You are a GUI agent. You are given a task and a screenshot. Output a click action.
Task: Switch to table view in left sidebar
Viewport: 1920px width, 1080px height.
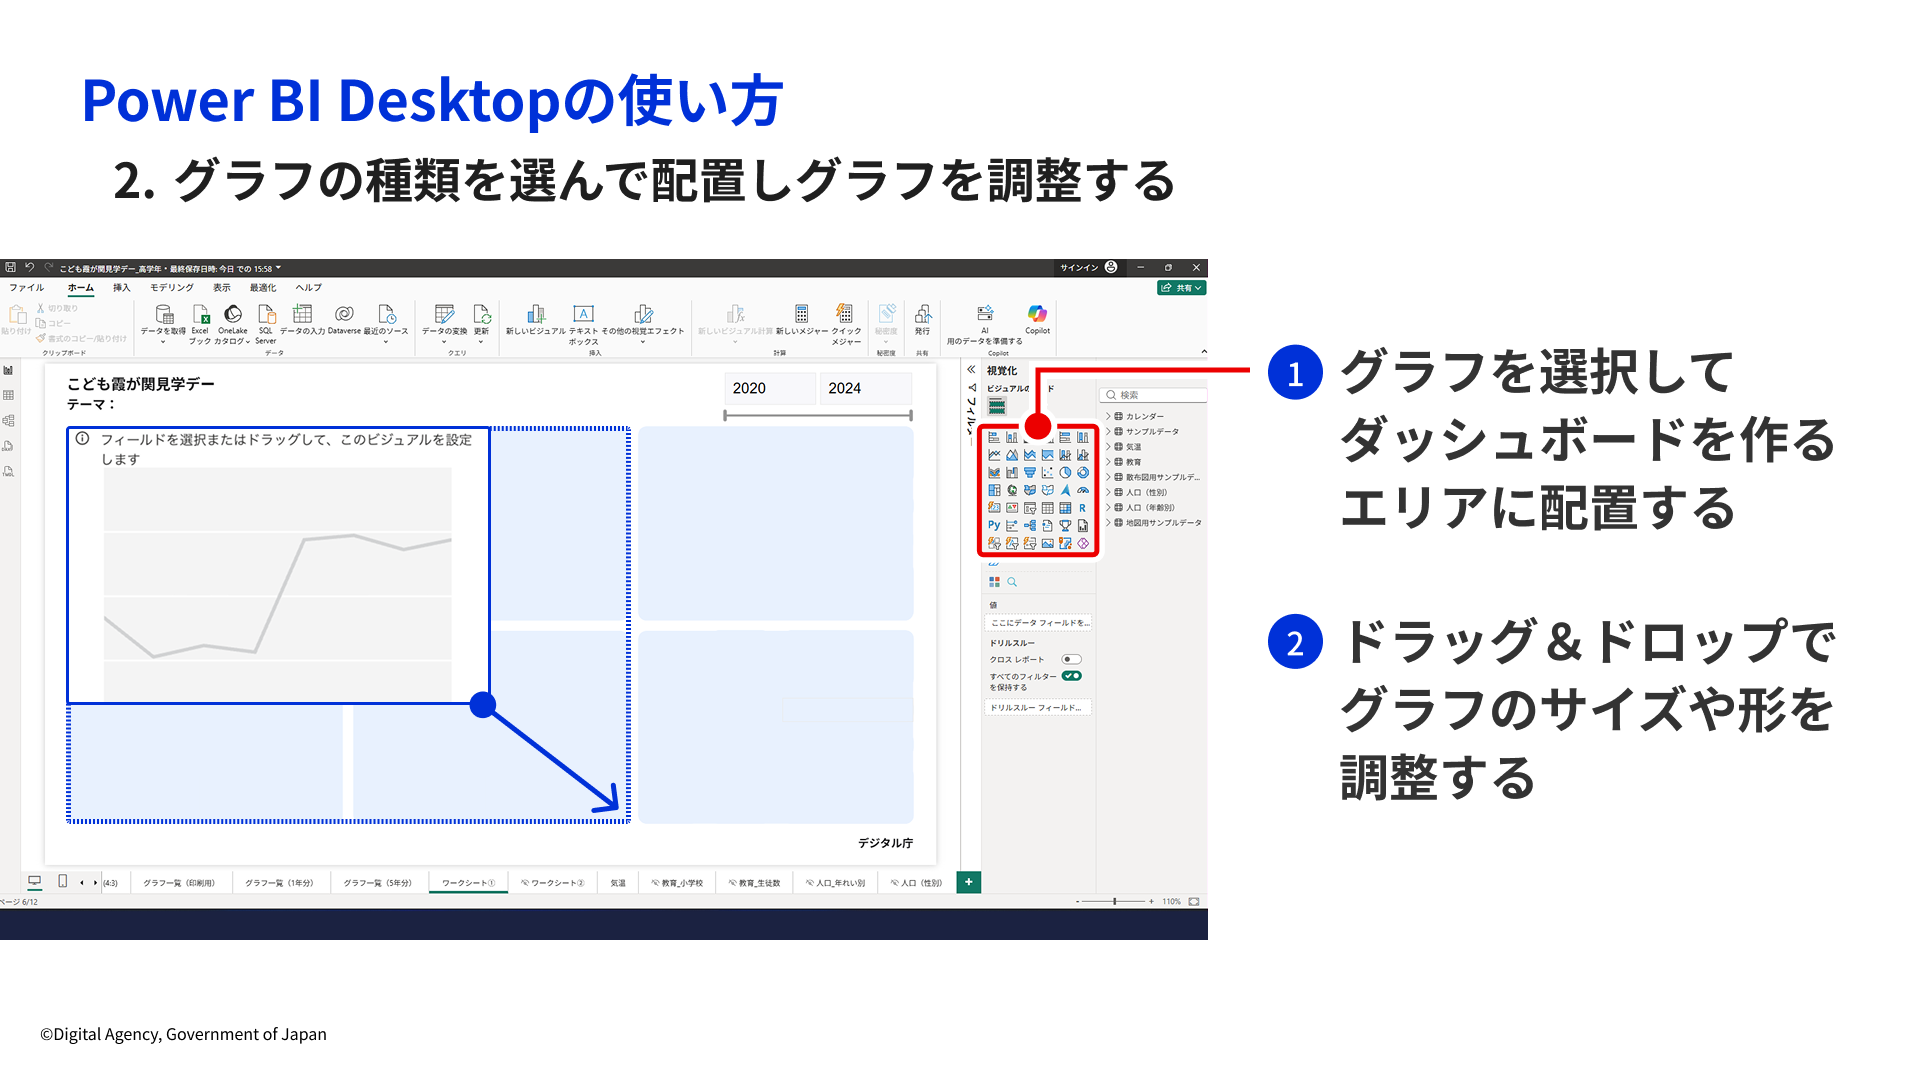(x=9, y=396)
